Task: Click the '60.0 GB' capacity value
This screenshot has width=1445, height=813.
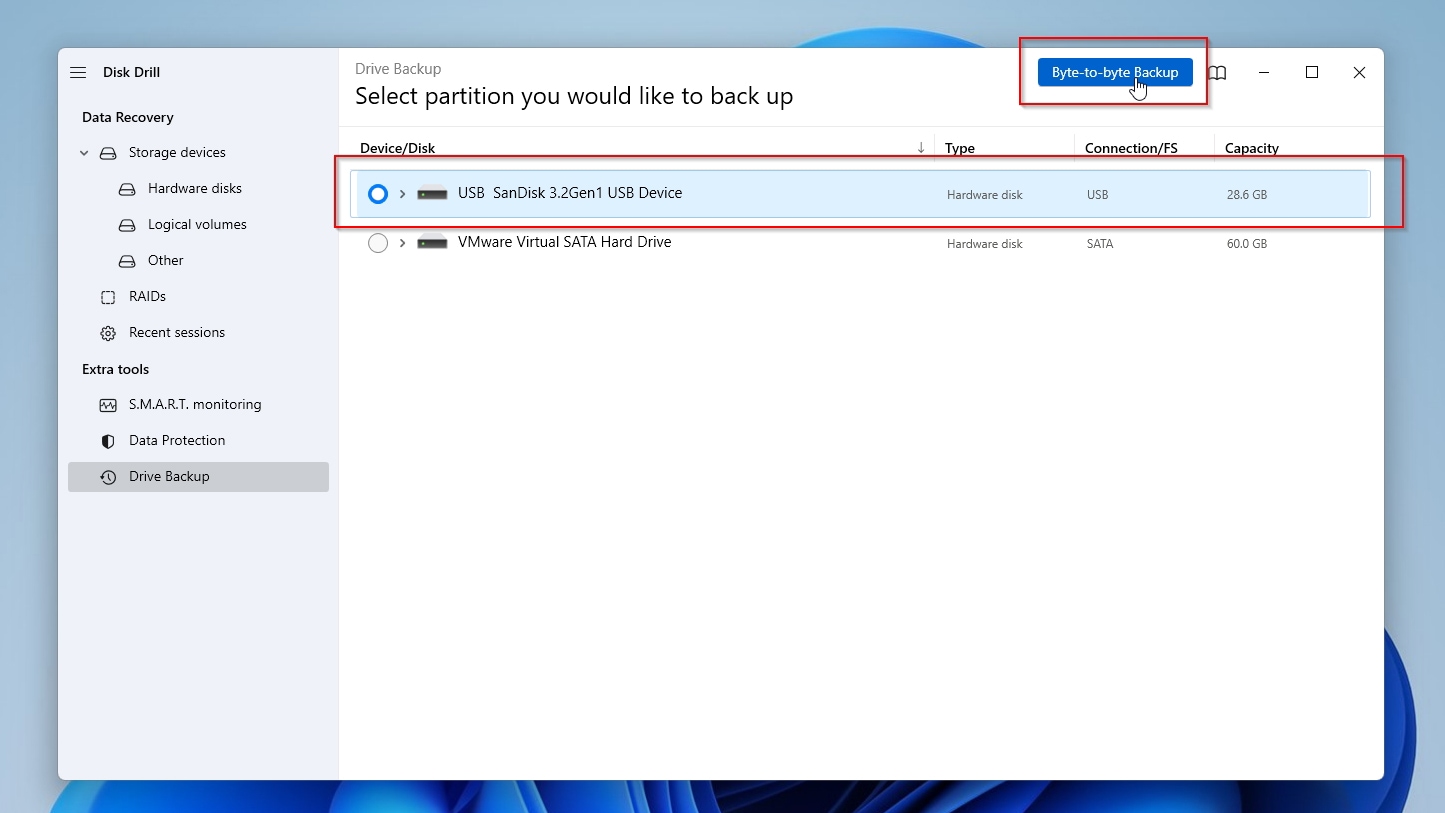Action: (x=1247, y=244)
